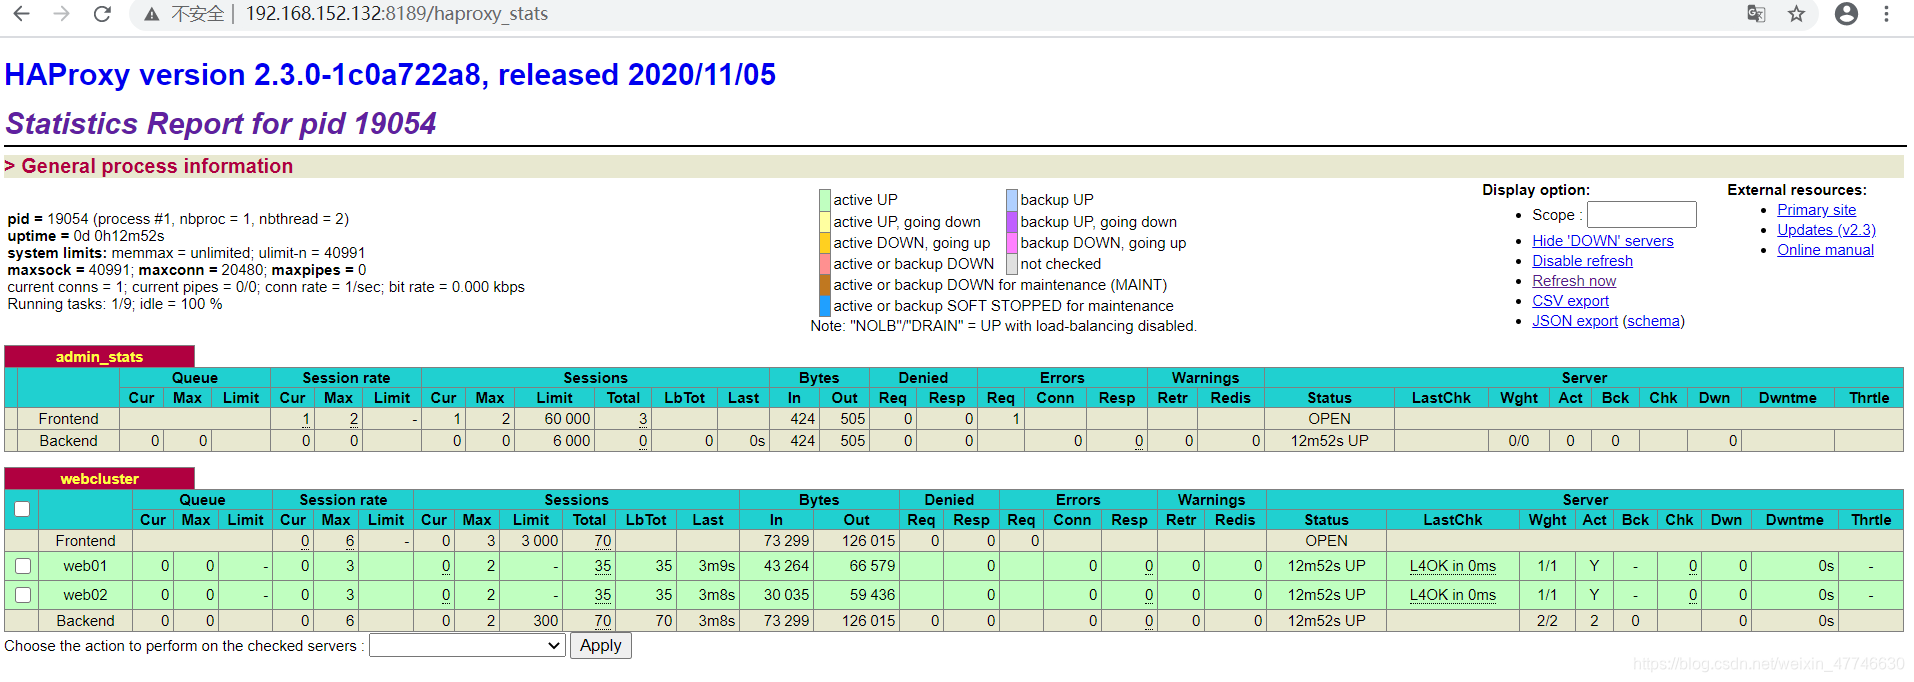This screenshot has height=682, width=1914.
Task: Open the Primary site link
Action: [1816, 210]
